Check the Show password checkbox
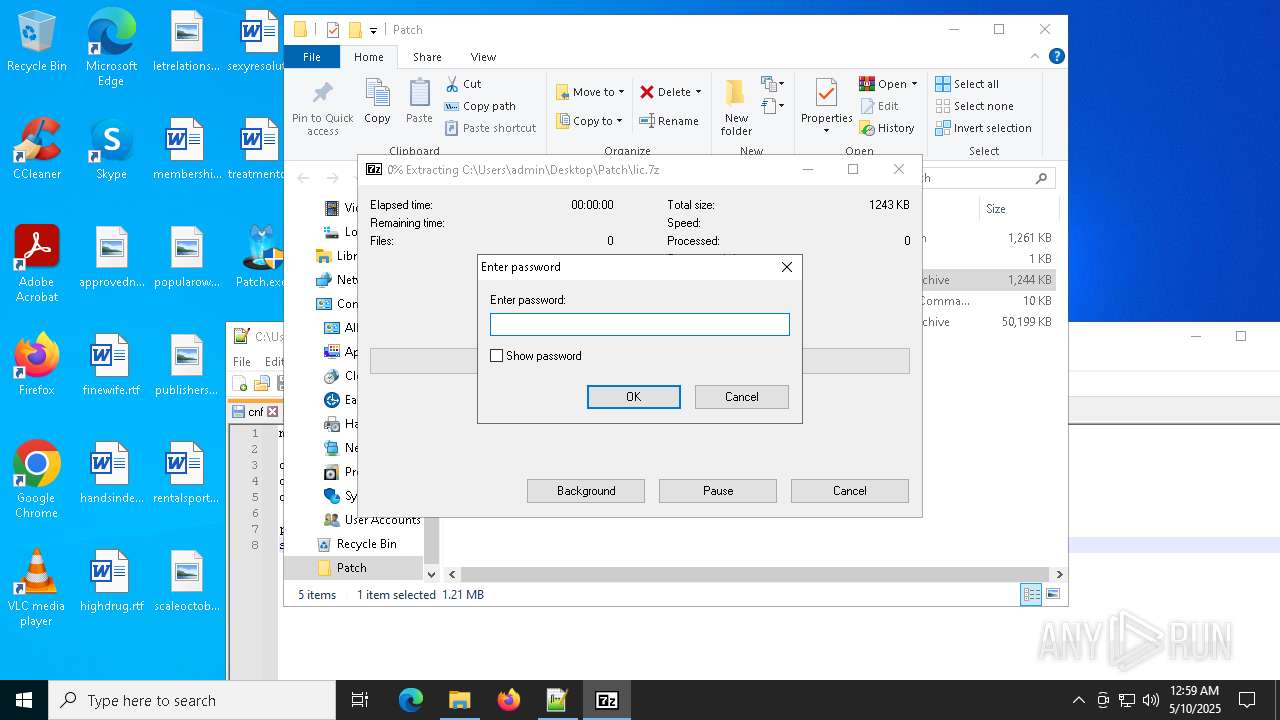 497,356
